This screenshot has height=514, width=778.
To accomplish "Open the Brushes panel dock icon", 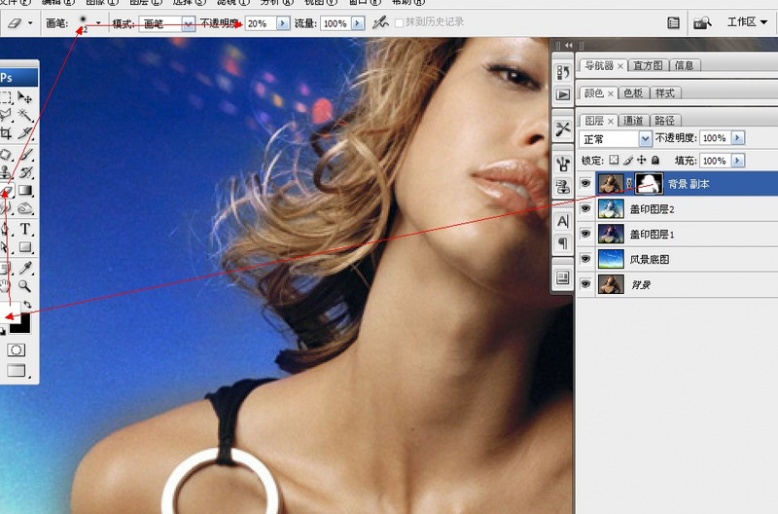I will [x=563, y=163].
